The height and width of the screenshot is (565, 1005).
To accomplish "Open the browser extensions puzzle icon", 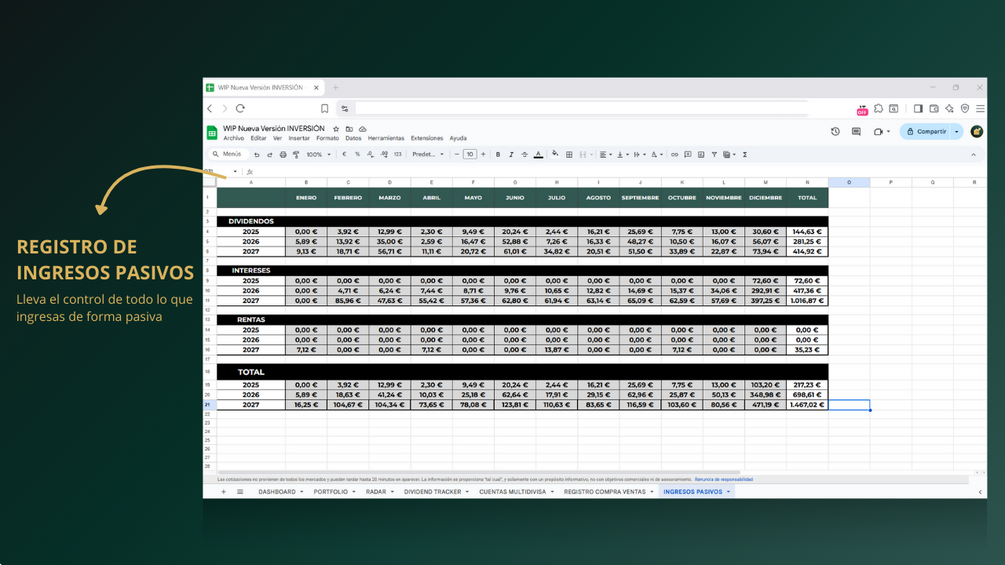I will [x=878, y=108].
